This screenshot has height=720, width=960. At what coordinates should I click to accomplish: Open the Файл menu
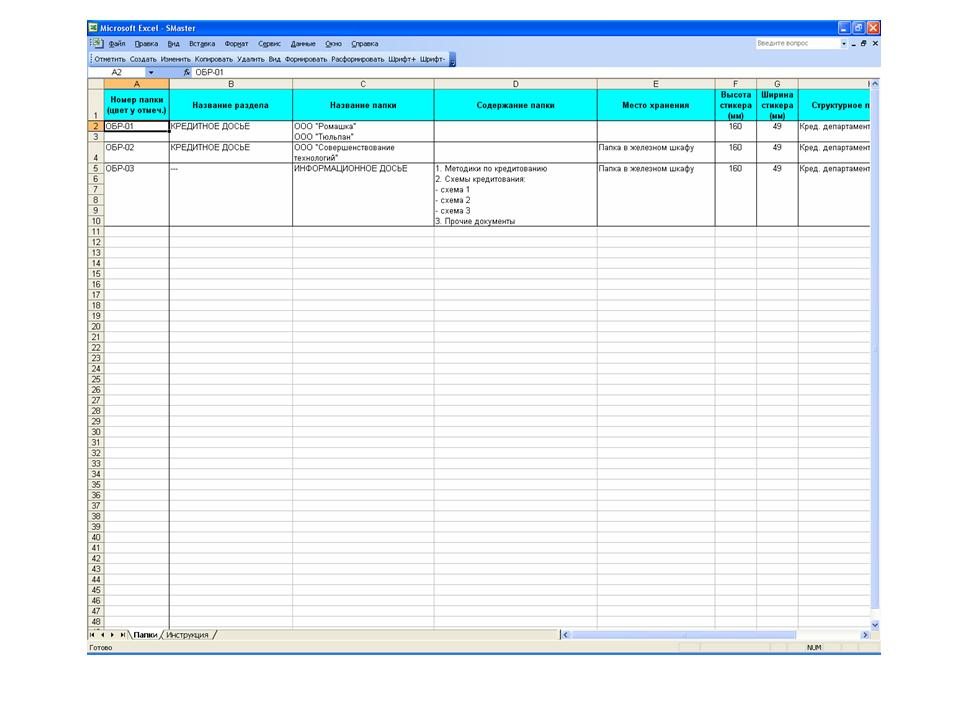(x=117, y=44)
